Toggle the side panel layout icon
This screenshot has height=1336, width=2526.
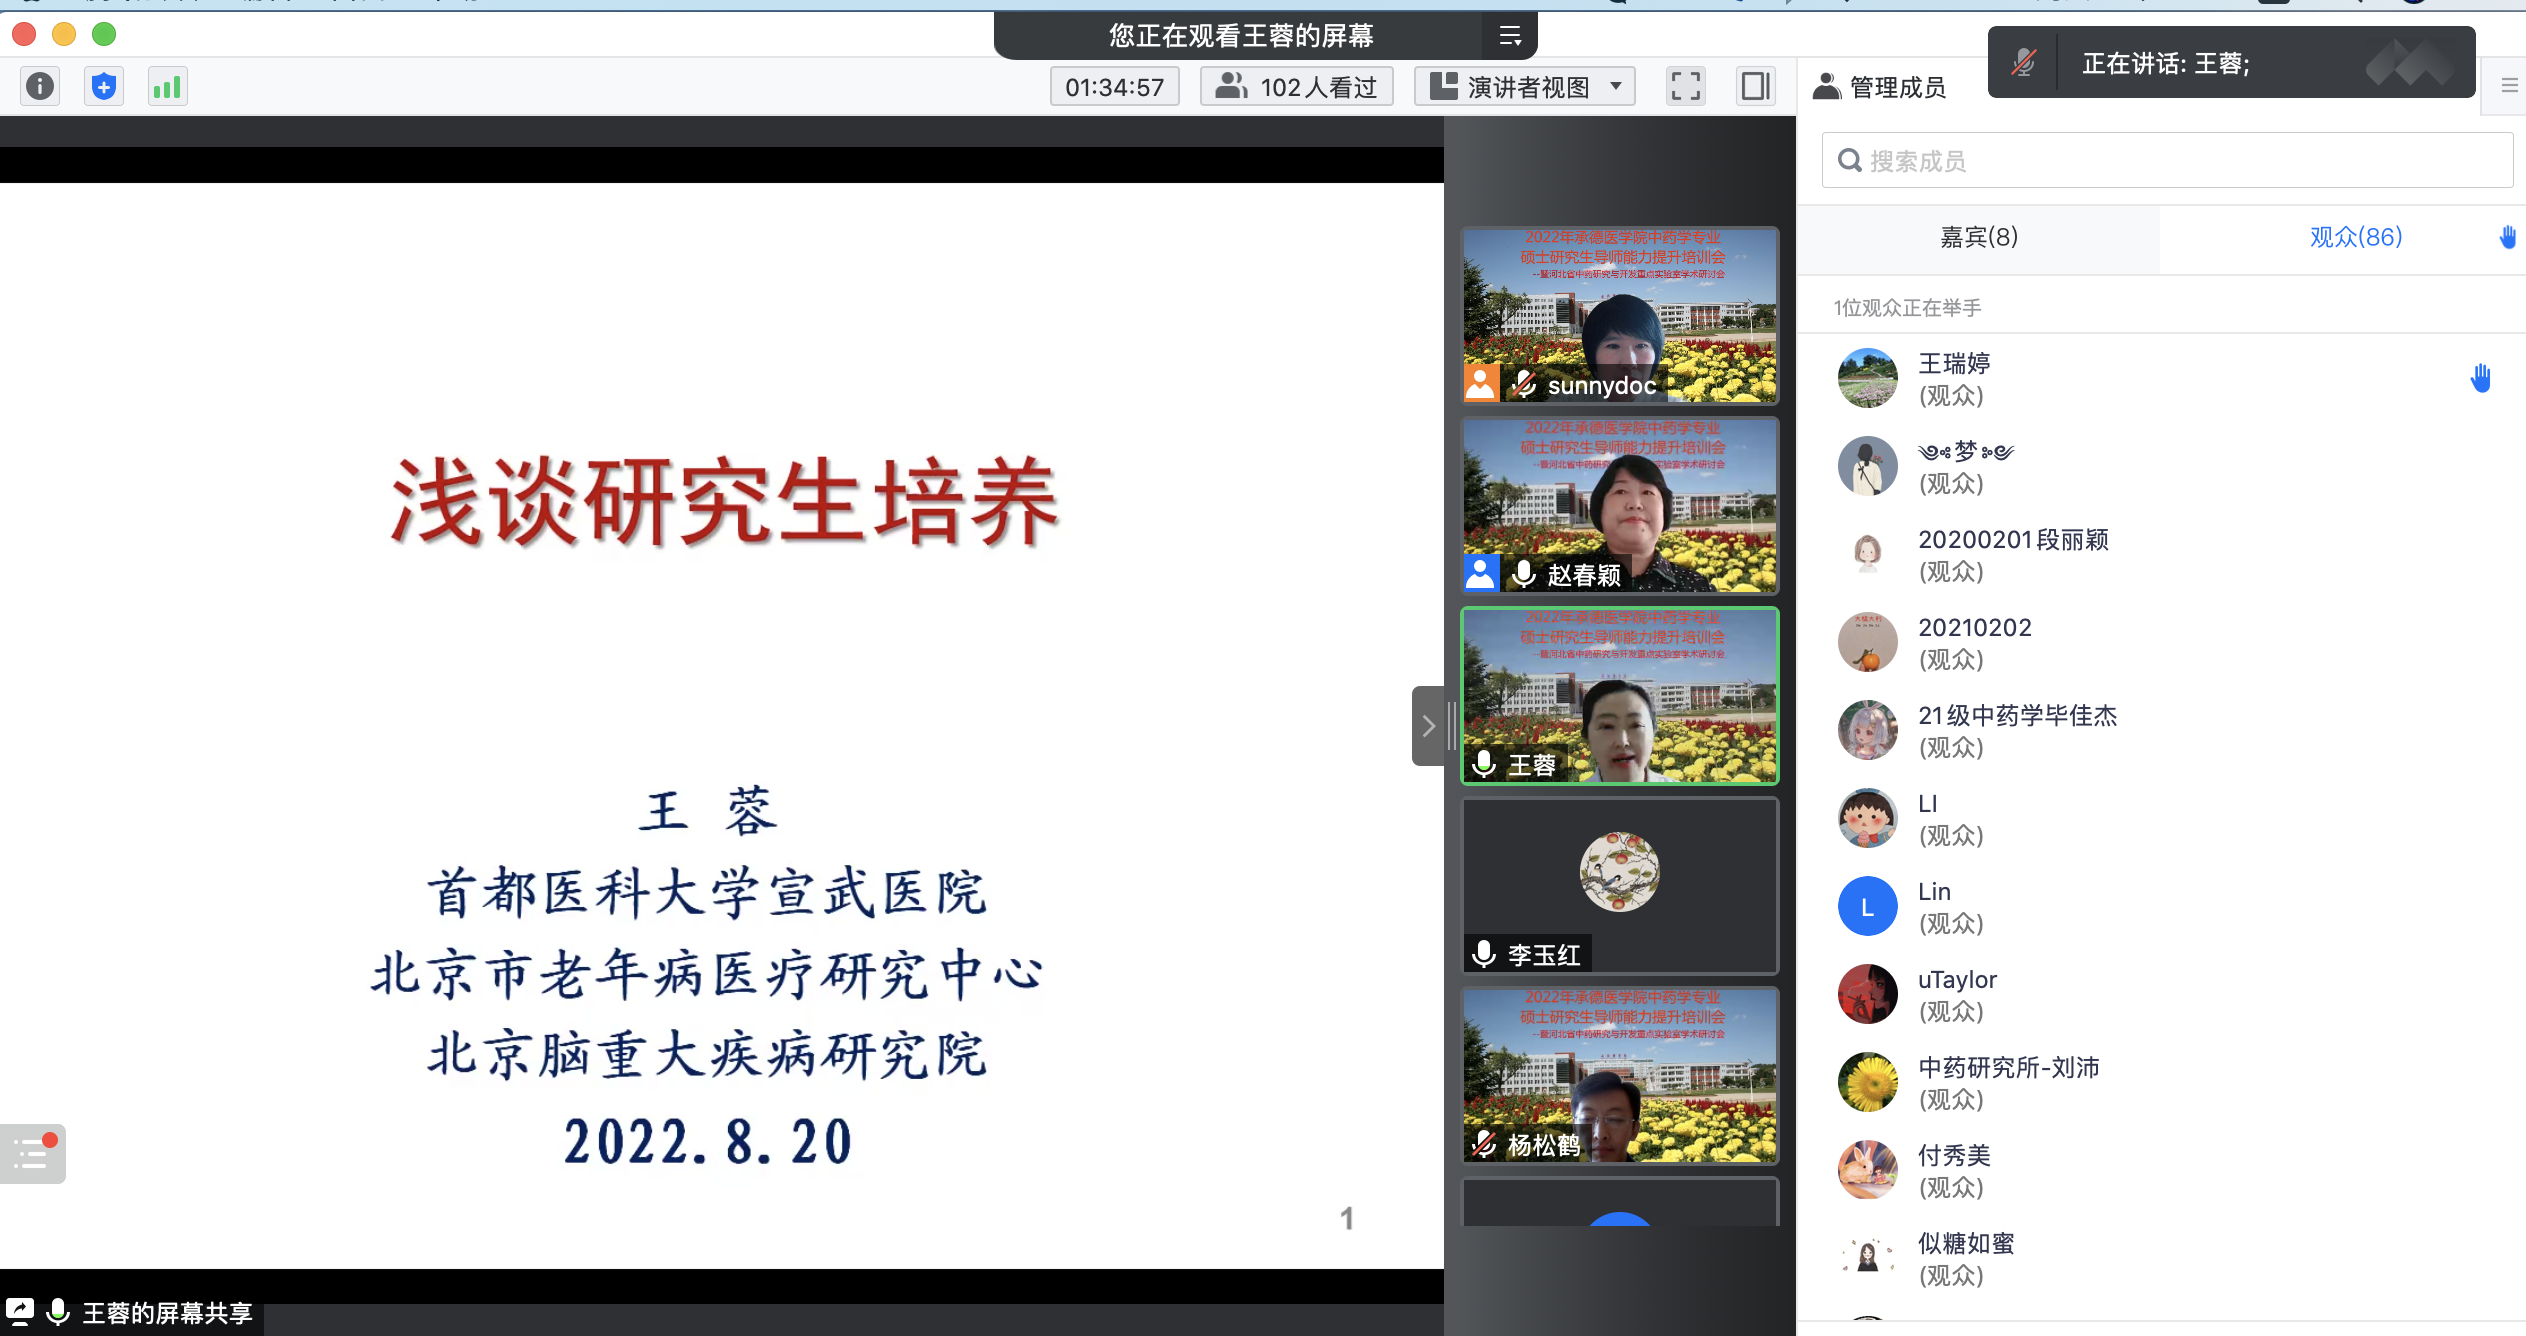coord(1756,87)
